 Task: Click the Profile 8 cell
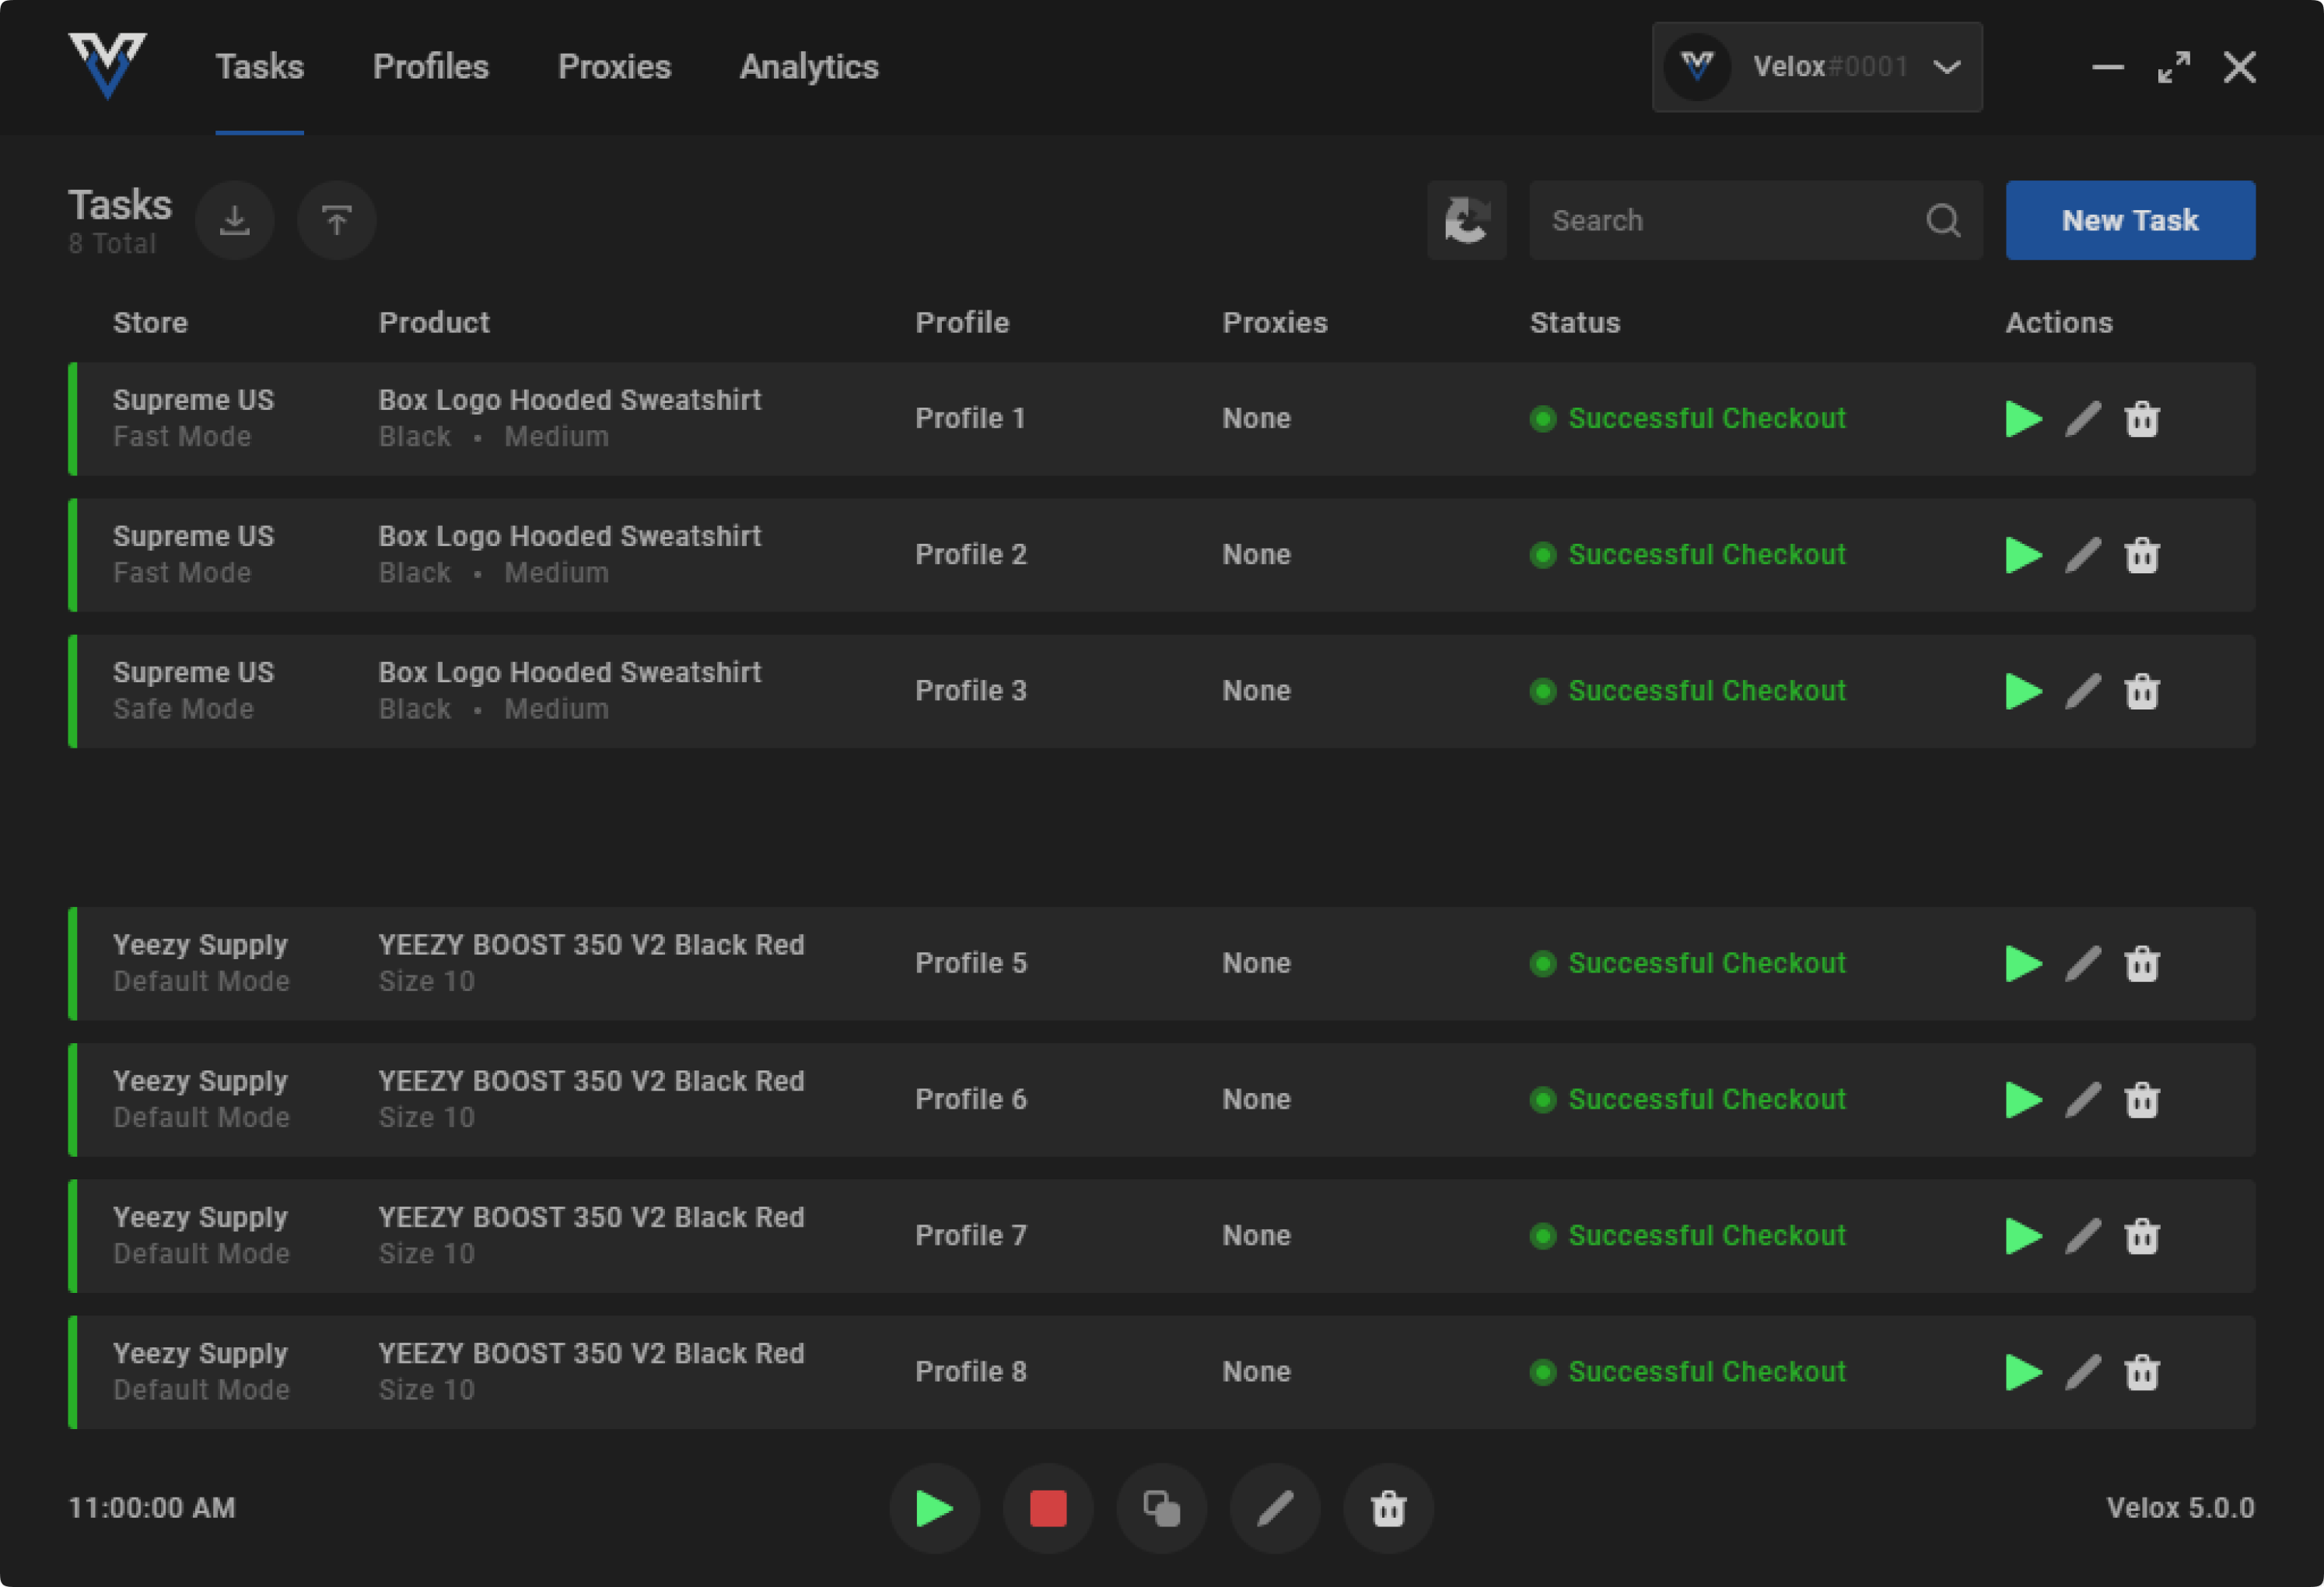971,1371
